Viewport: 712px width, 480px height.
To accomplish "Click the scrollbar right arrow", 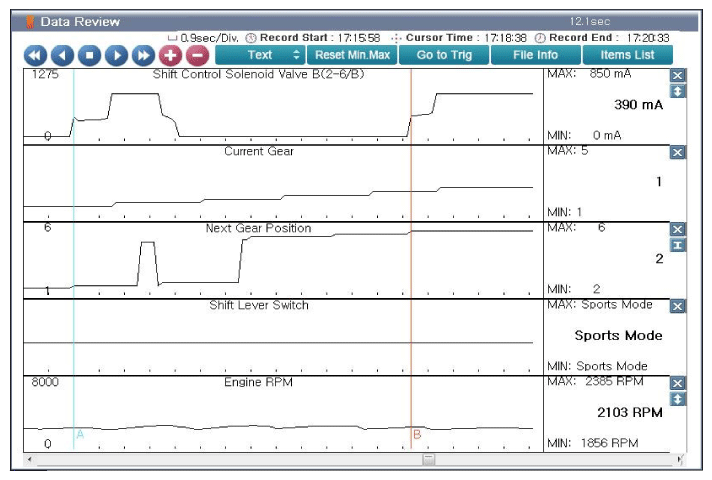I will coord(679,459).
